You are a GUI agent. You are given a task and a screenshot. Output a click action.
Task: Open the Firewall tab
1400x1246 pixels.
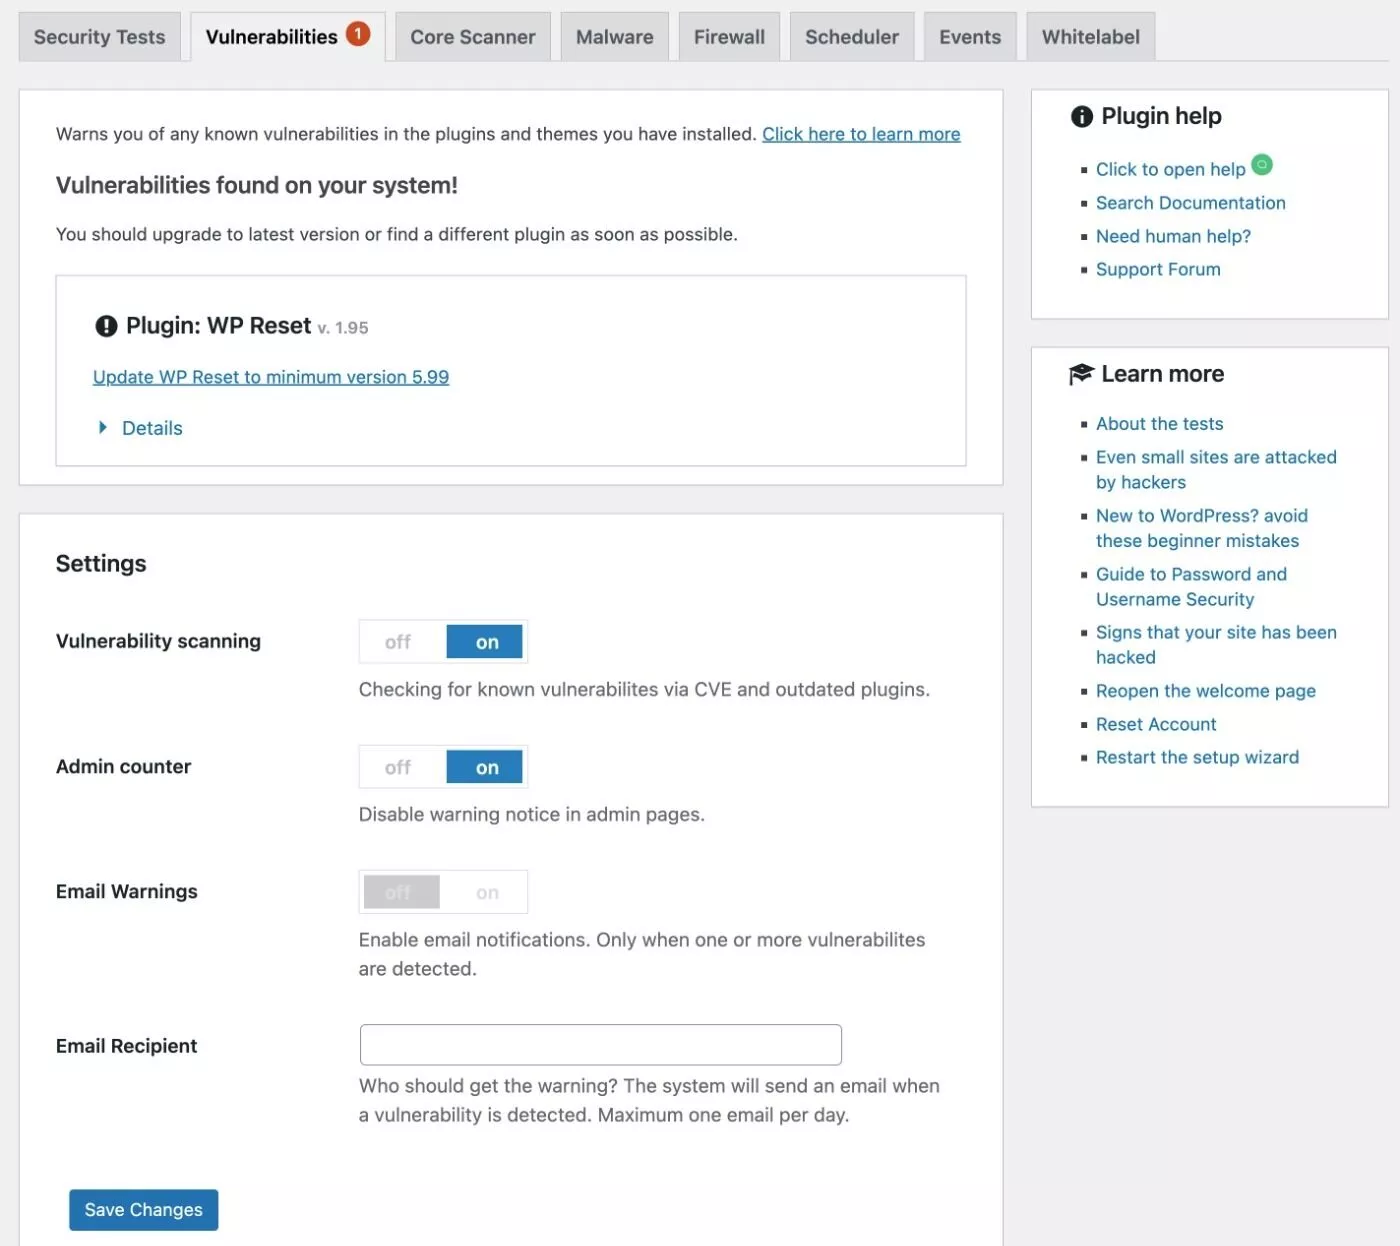pos(729,37)
